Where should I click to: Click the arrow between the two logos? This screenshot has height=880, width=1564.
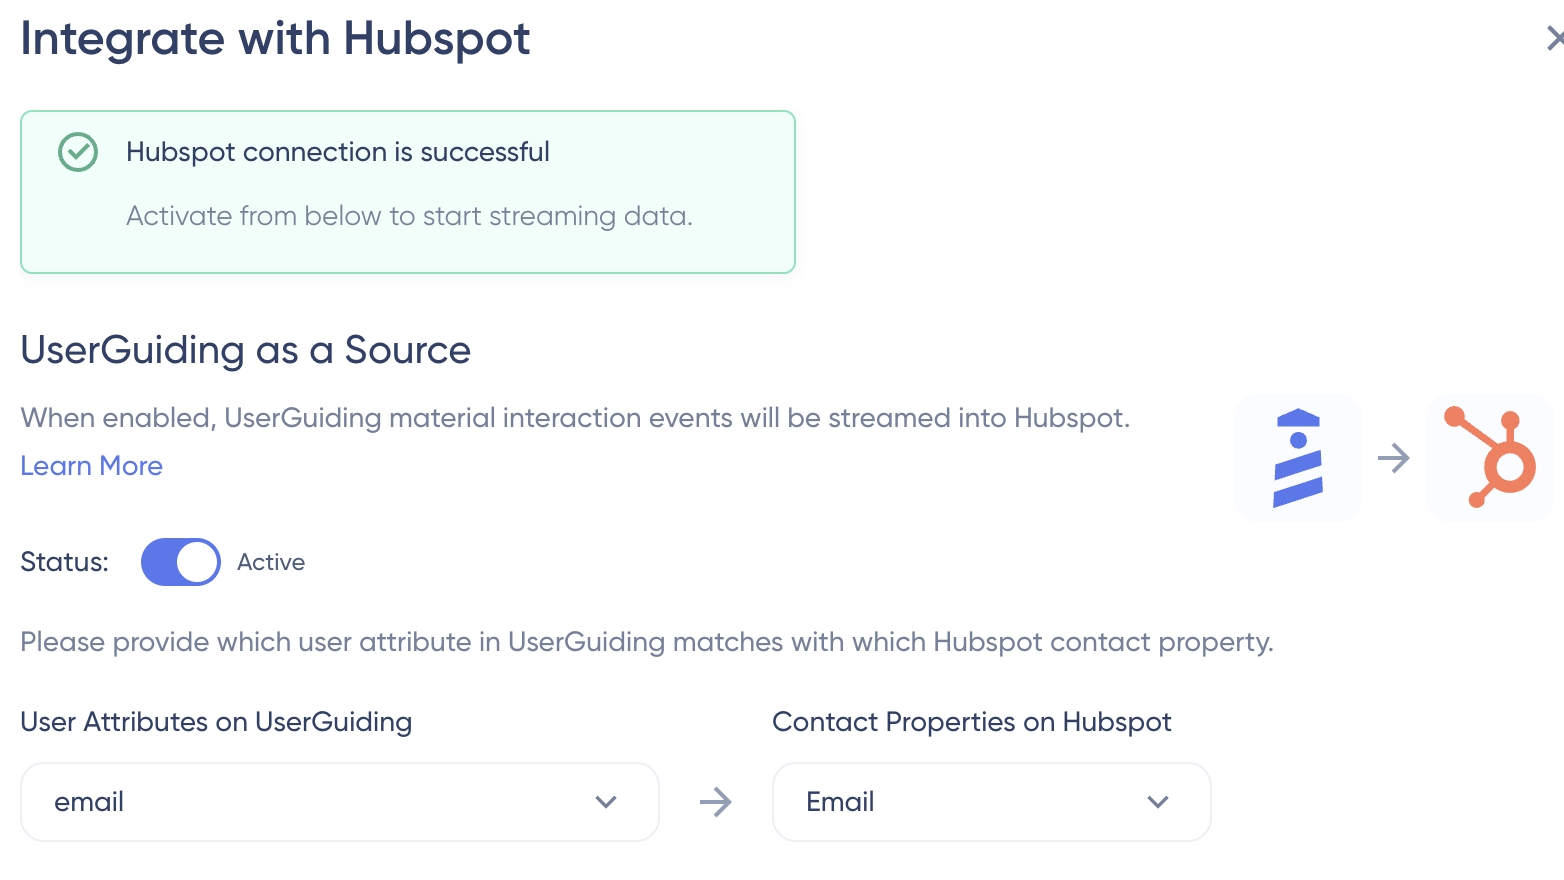click(x=1393, y=459)
